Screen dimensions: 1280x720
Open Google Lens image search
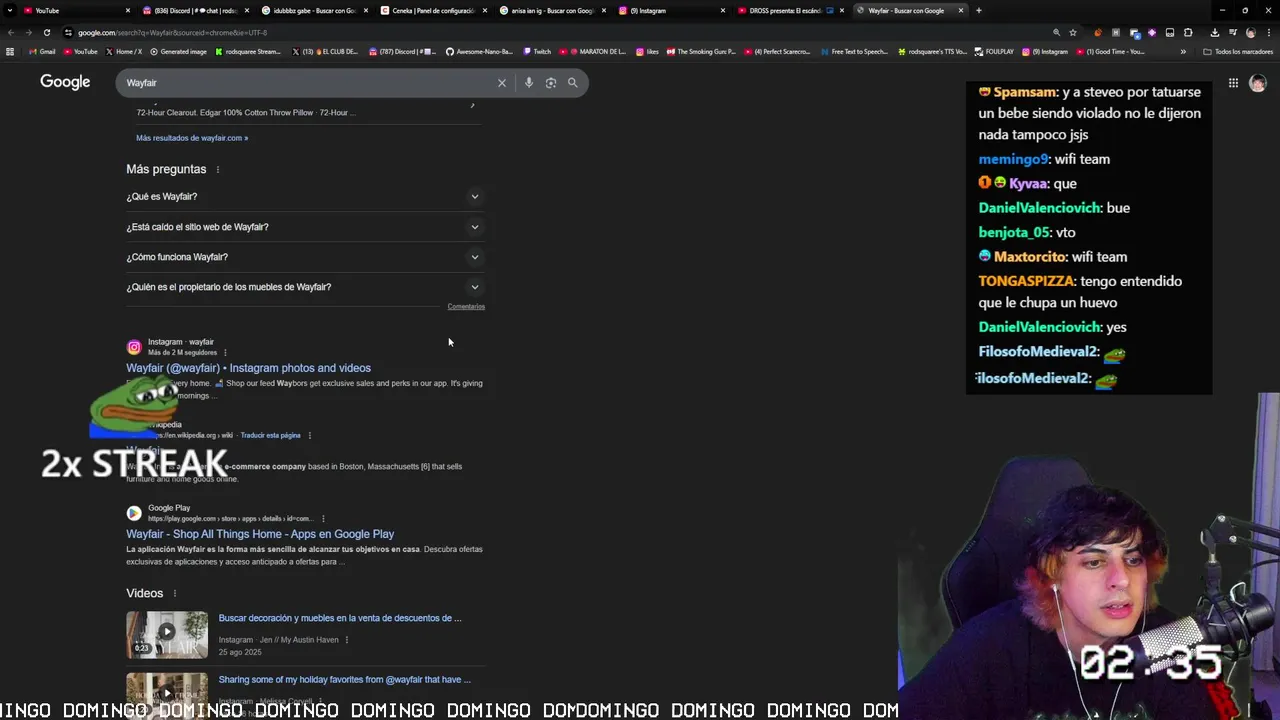point(551,83)
